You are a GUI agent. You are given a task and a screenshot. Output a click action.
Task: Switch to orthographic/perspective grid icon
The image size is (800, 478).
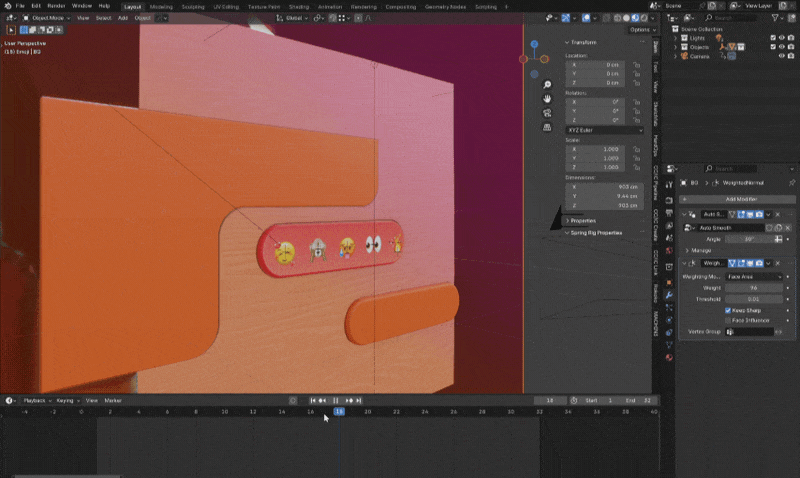tap(548, 127)
